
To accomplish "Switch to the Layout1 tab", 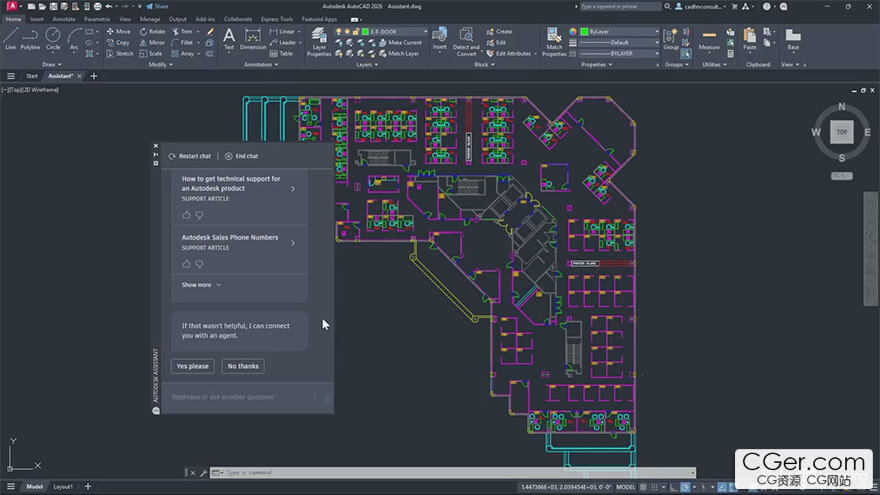I will click(x=63, y=487).
